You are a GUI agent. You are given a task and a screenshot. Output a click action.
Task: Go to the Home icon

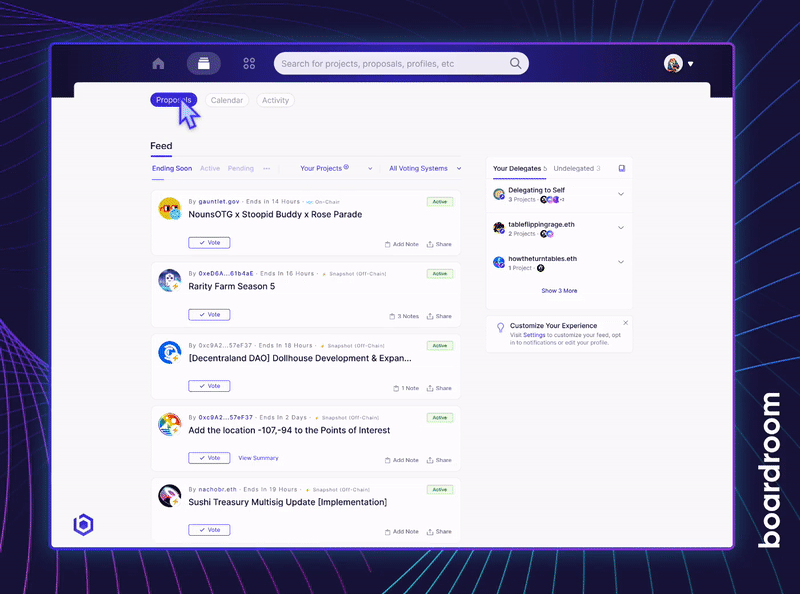pos(158,63)
